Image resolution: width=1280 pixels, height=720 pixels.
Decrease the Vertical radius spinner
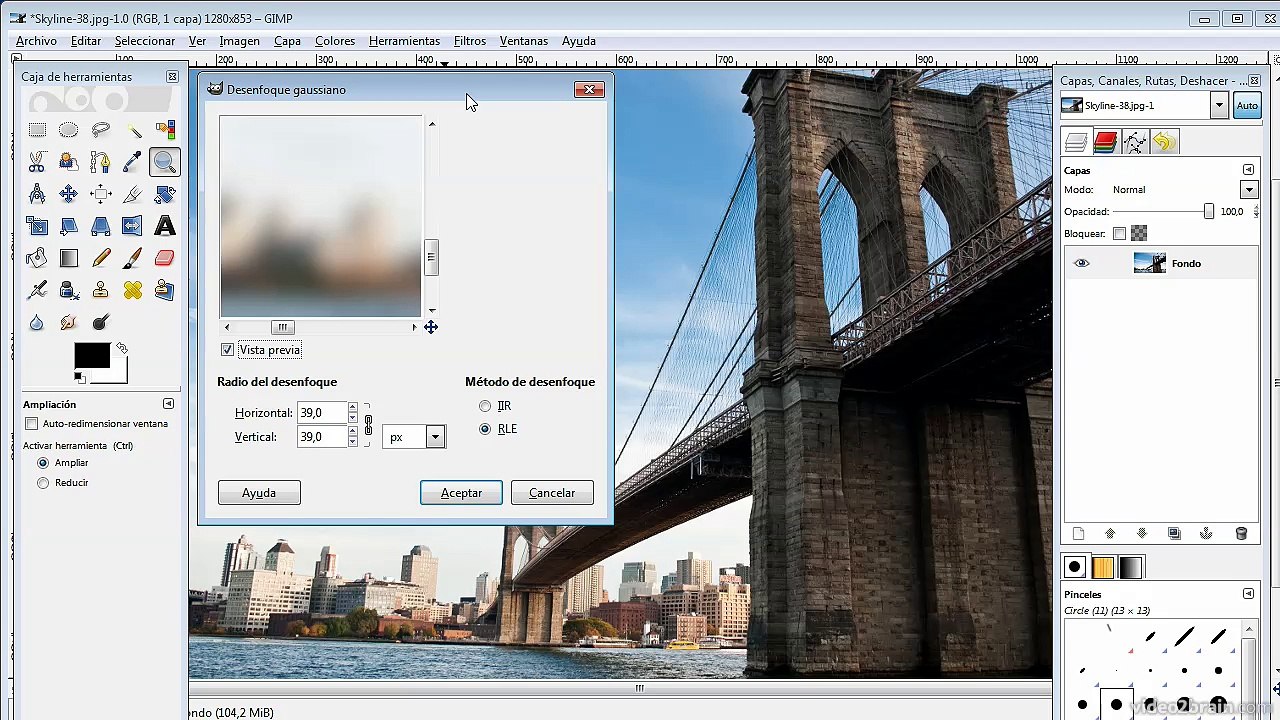[352, 442]
